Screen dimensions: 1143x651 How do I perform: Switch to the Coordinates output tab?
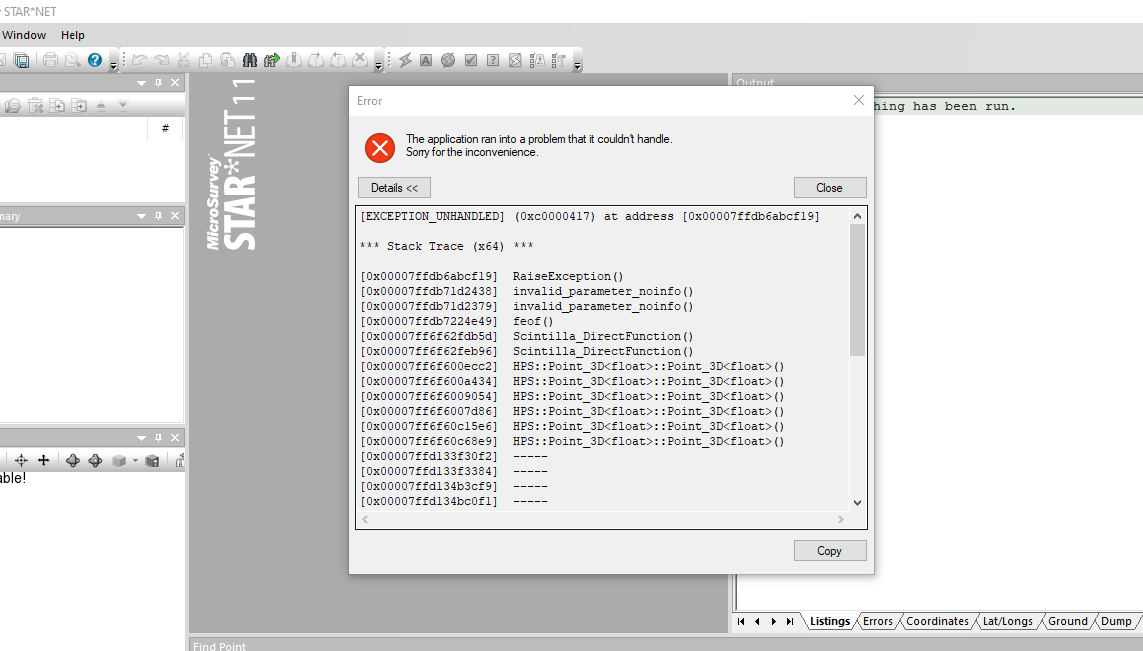coord(937,621)
